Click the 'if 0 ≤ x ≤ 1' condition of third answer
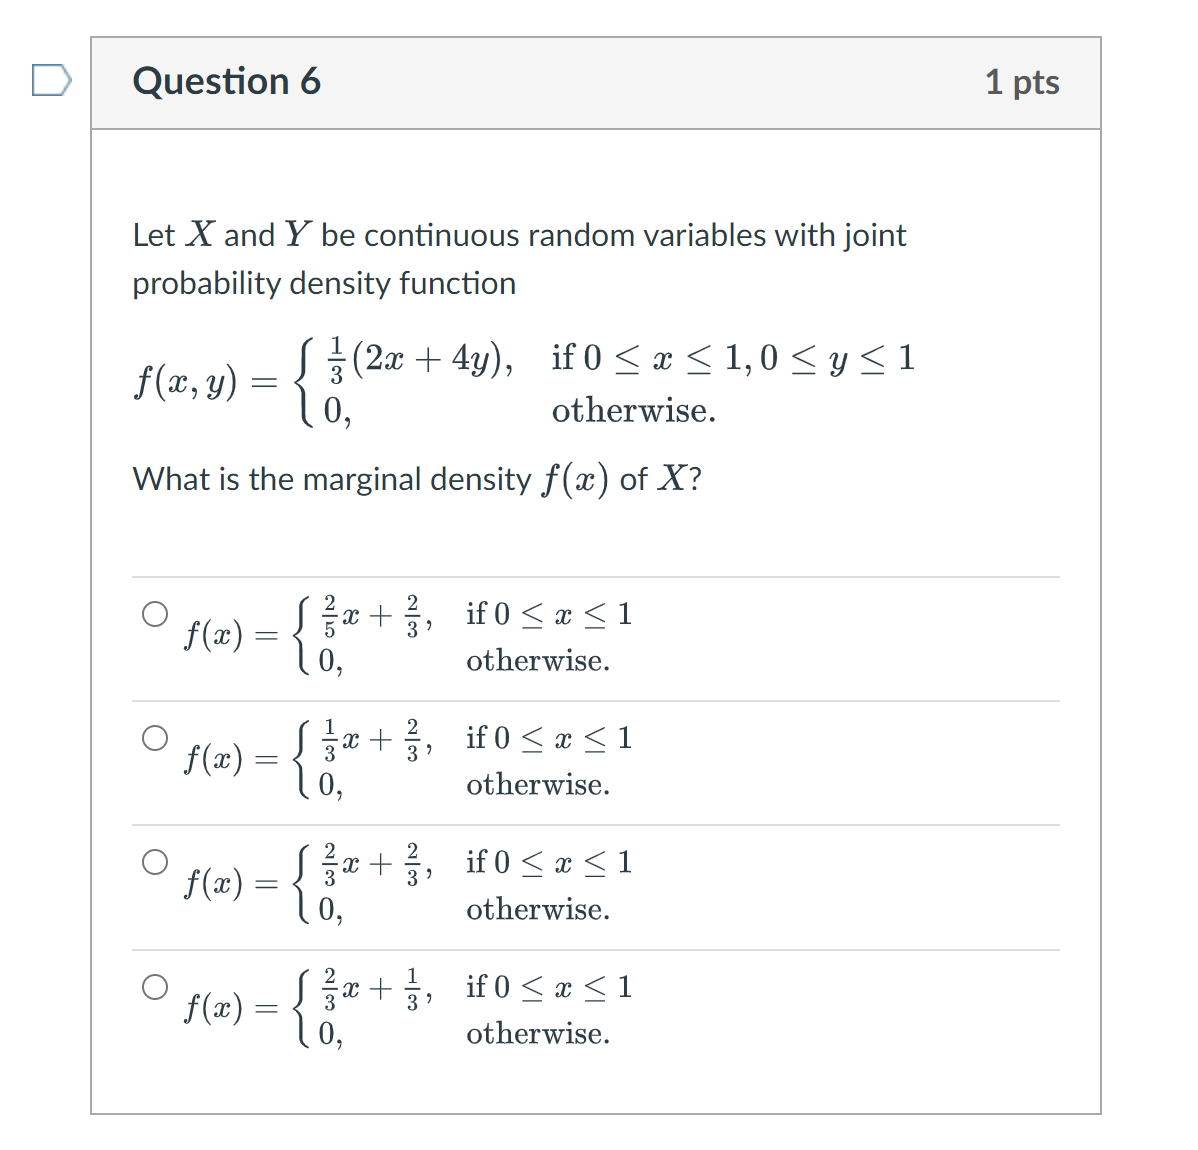Image resolution: width=1198 pixels, height=1150 pixels. click(549, 862)
